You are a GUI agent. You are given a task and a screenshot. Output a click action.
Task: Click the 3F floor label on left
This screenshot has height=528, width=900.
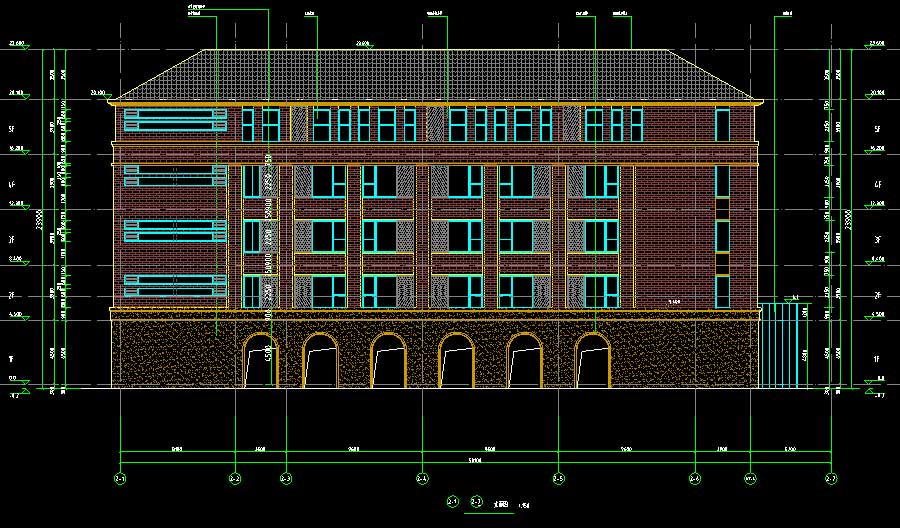(12, 241)
